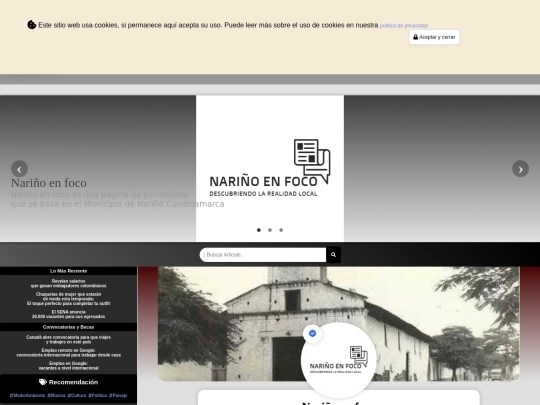Select the third carousel indicator dot
This screenshot has height=405, width=540.
click(281, 230)
